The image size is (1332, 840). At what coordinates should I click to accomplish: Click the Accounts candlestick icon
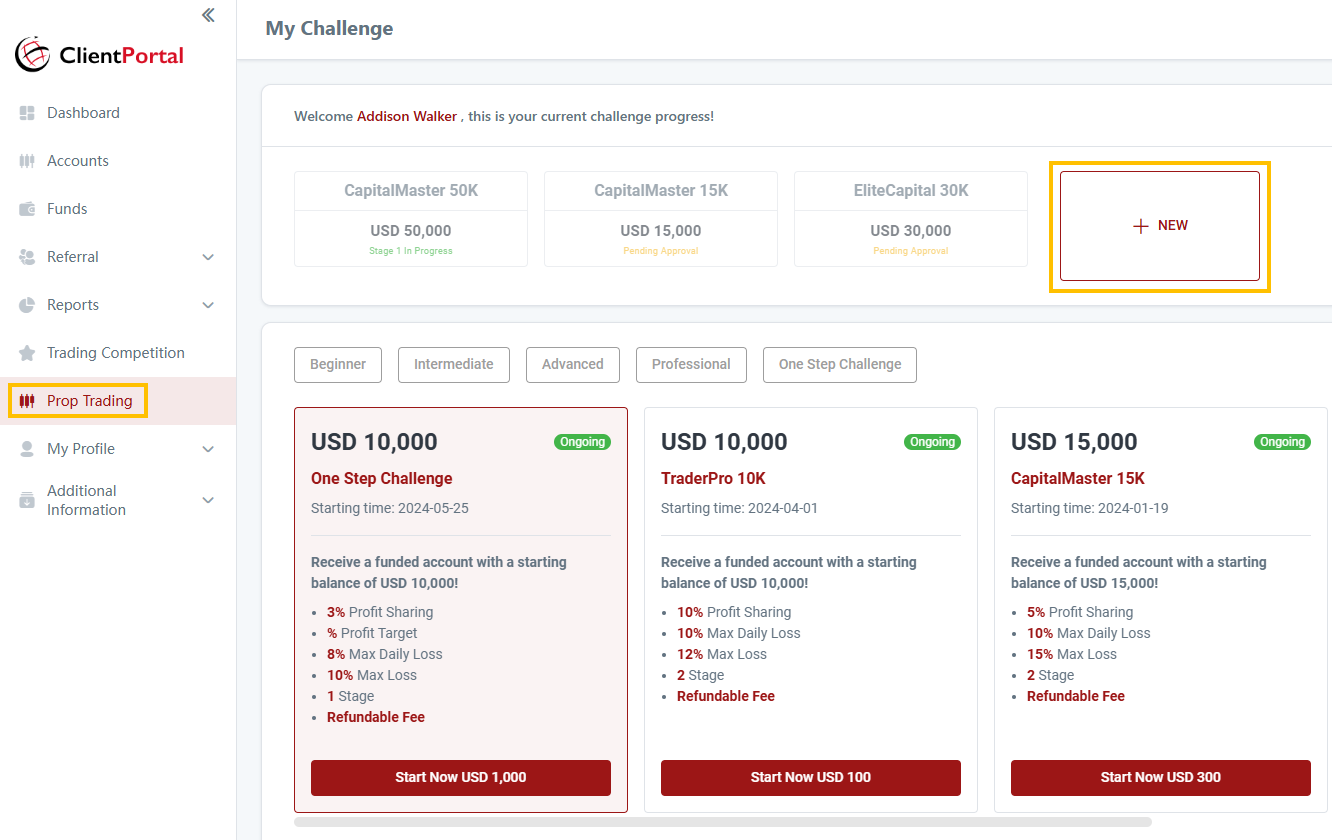[27, 161]
